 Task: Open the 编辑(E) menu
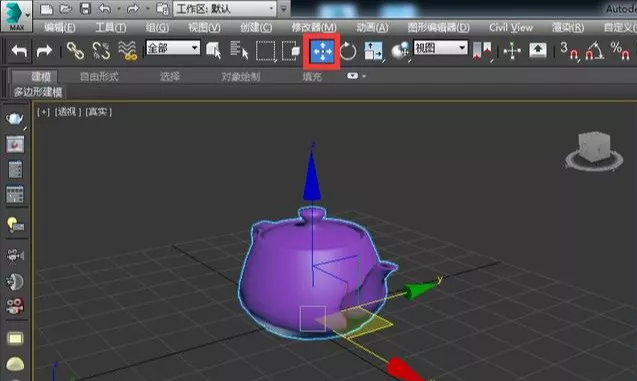(60, 28)
